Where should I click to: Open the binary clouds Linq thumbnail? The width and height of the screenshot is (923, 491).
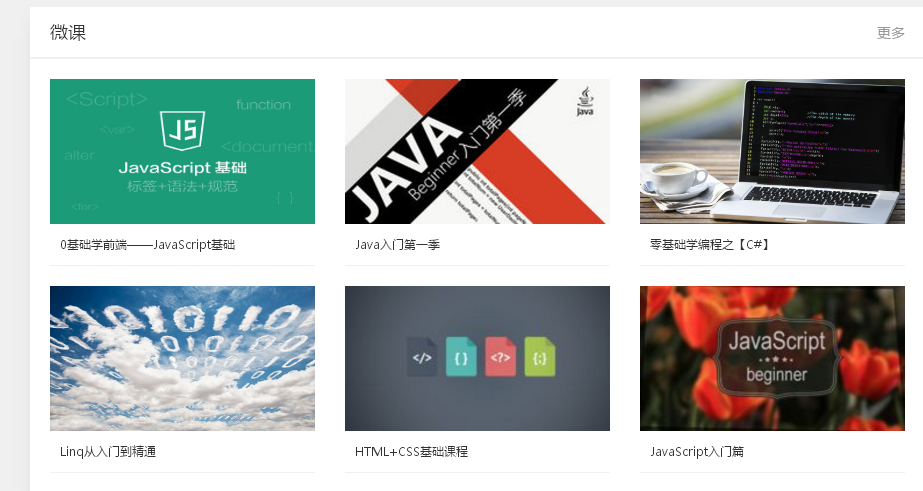pyautogui.click(x=182, y=358)
